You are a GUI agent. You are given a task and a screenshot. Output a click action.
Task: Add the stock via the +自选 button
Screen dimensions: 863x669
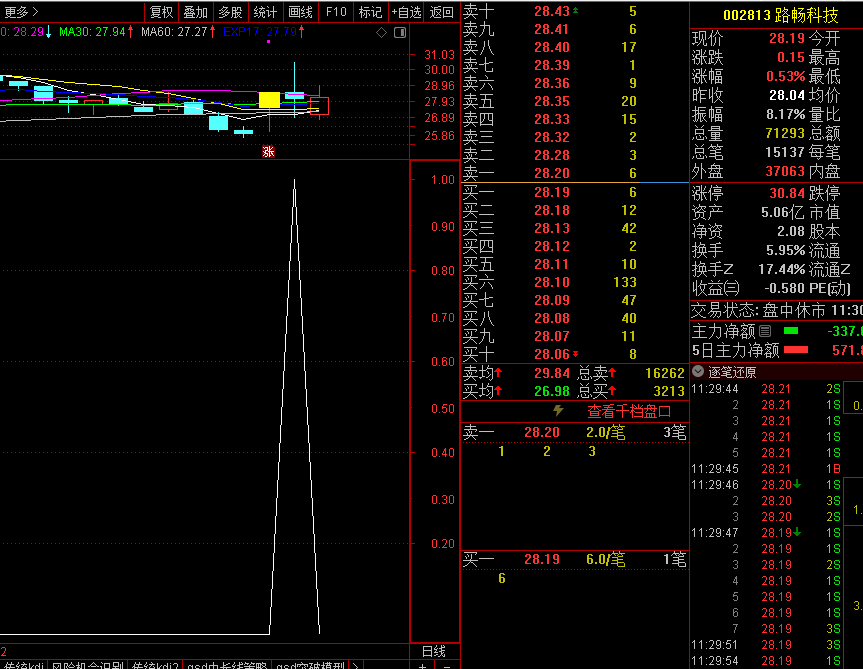tap(407, 12)
